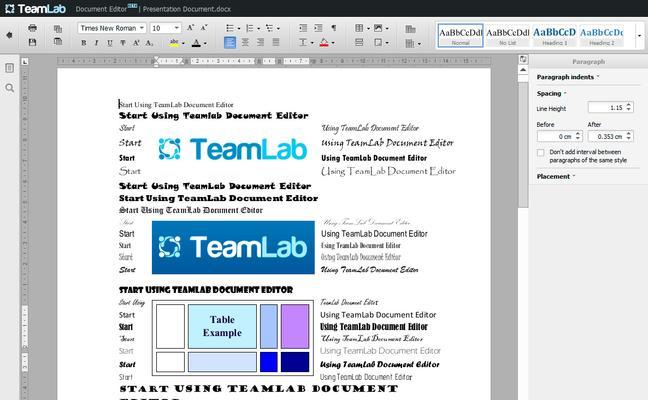Apply the yellow highlight color

pyautogui.click(x=174, y=43)
